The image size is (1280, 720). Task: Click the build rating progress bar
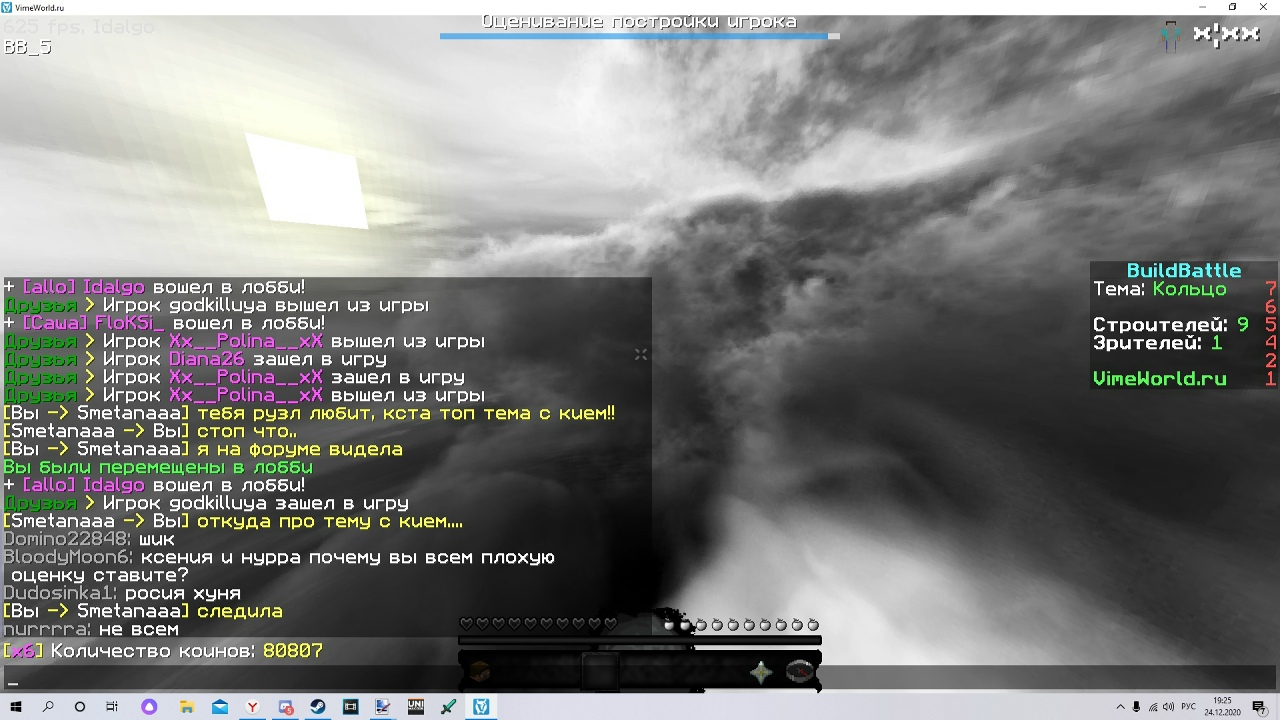click(639, 36)
